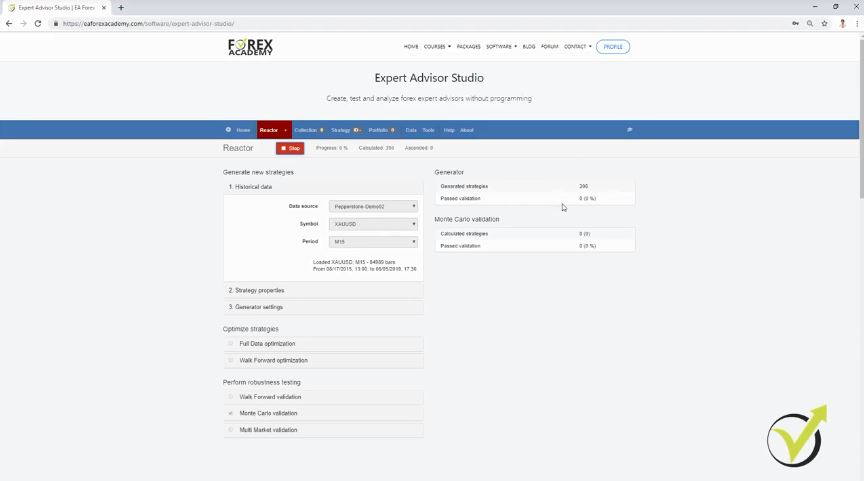Click the browser address bar
Viewport: 864px width, 481px height.
419,24
